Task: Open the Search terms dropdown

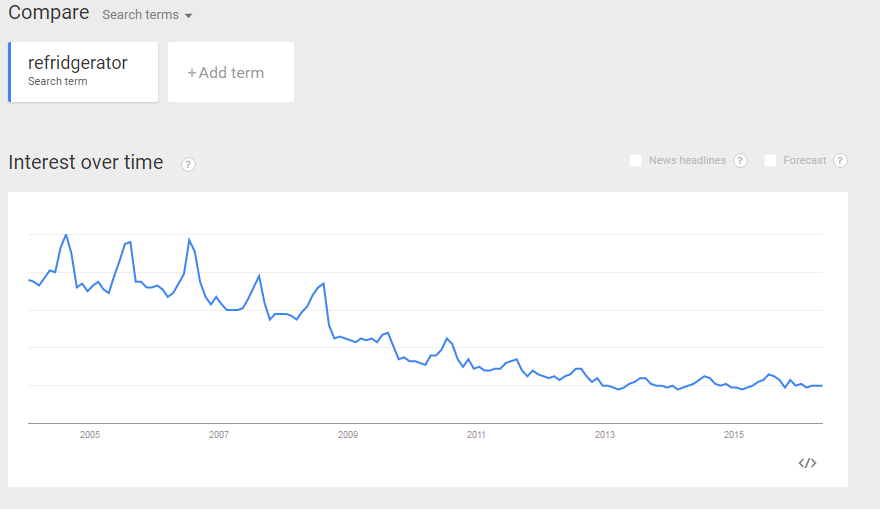Action: pyautogui.click(x=147, y=15)
